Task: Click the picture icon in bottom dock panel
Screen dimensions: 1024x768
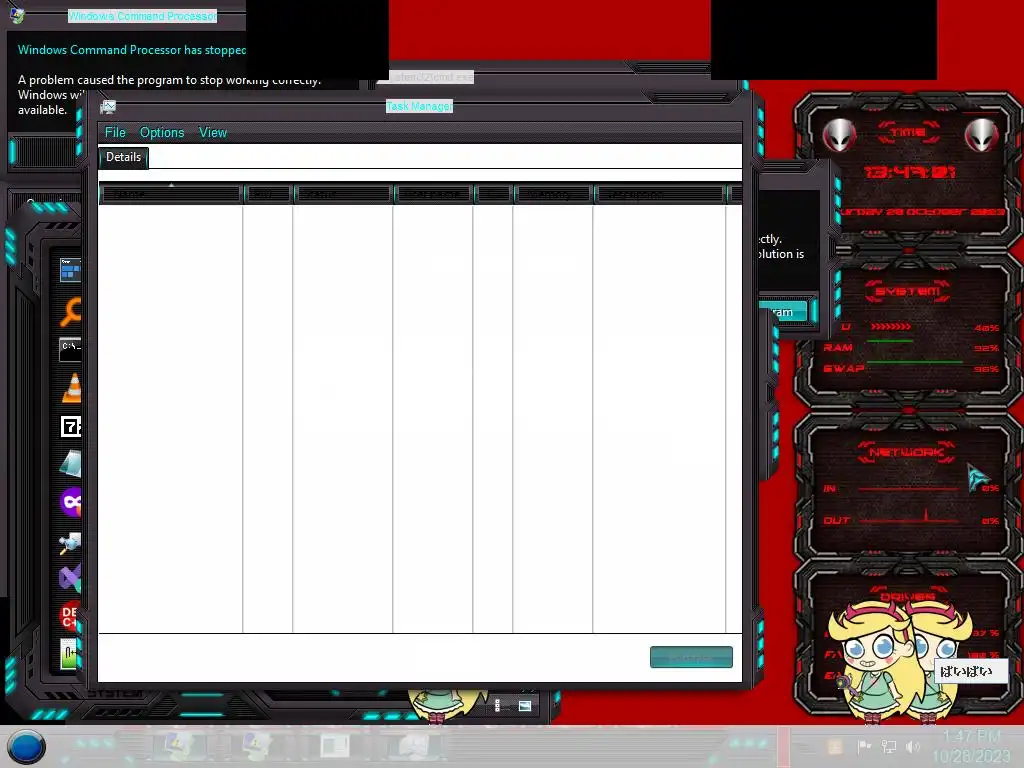Action: click(525, 705)
